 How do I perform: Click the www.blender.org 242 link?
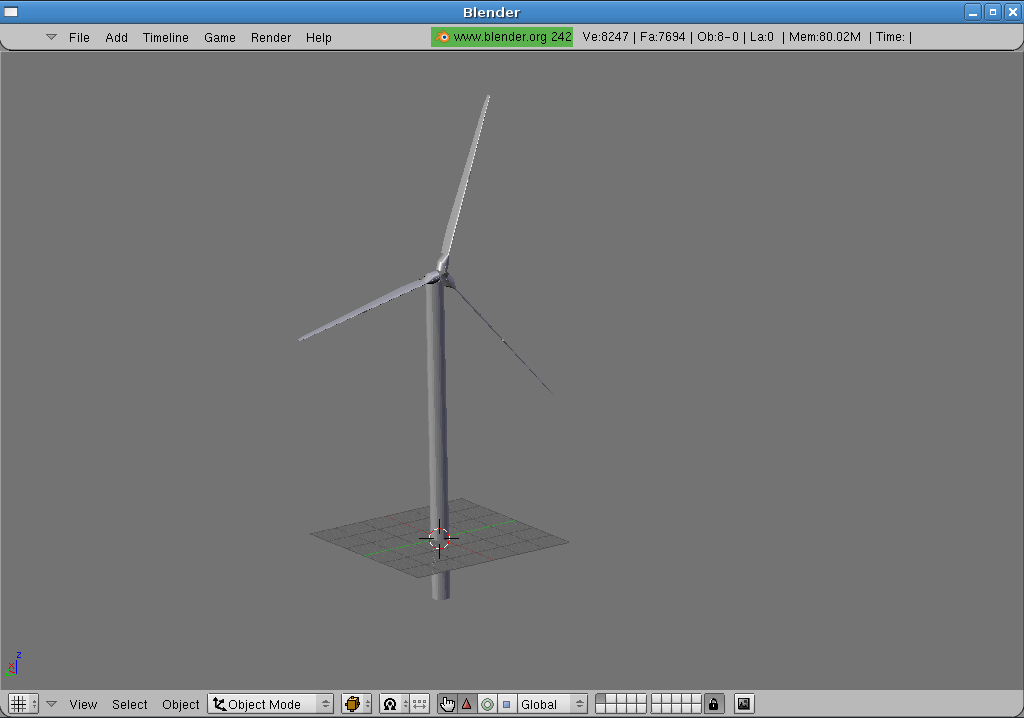[502, 37]
